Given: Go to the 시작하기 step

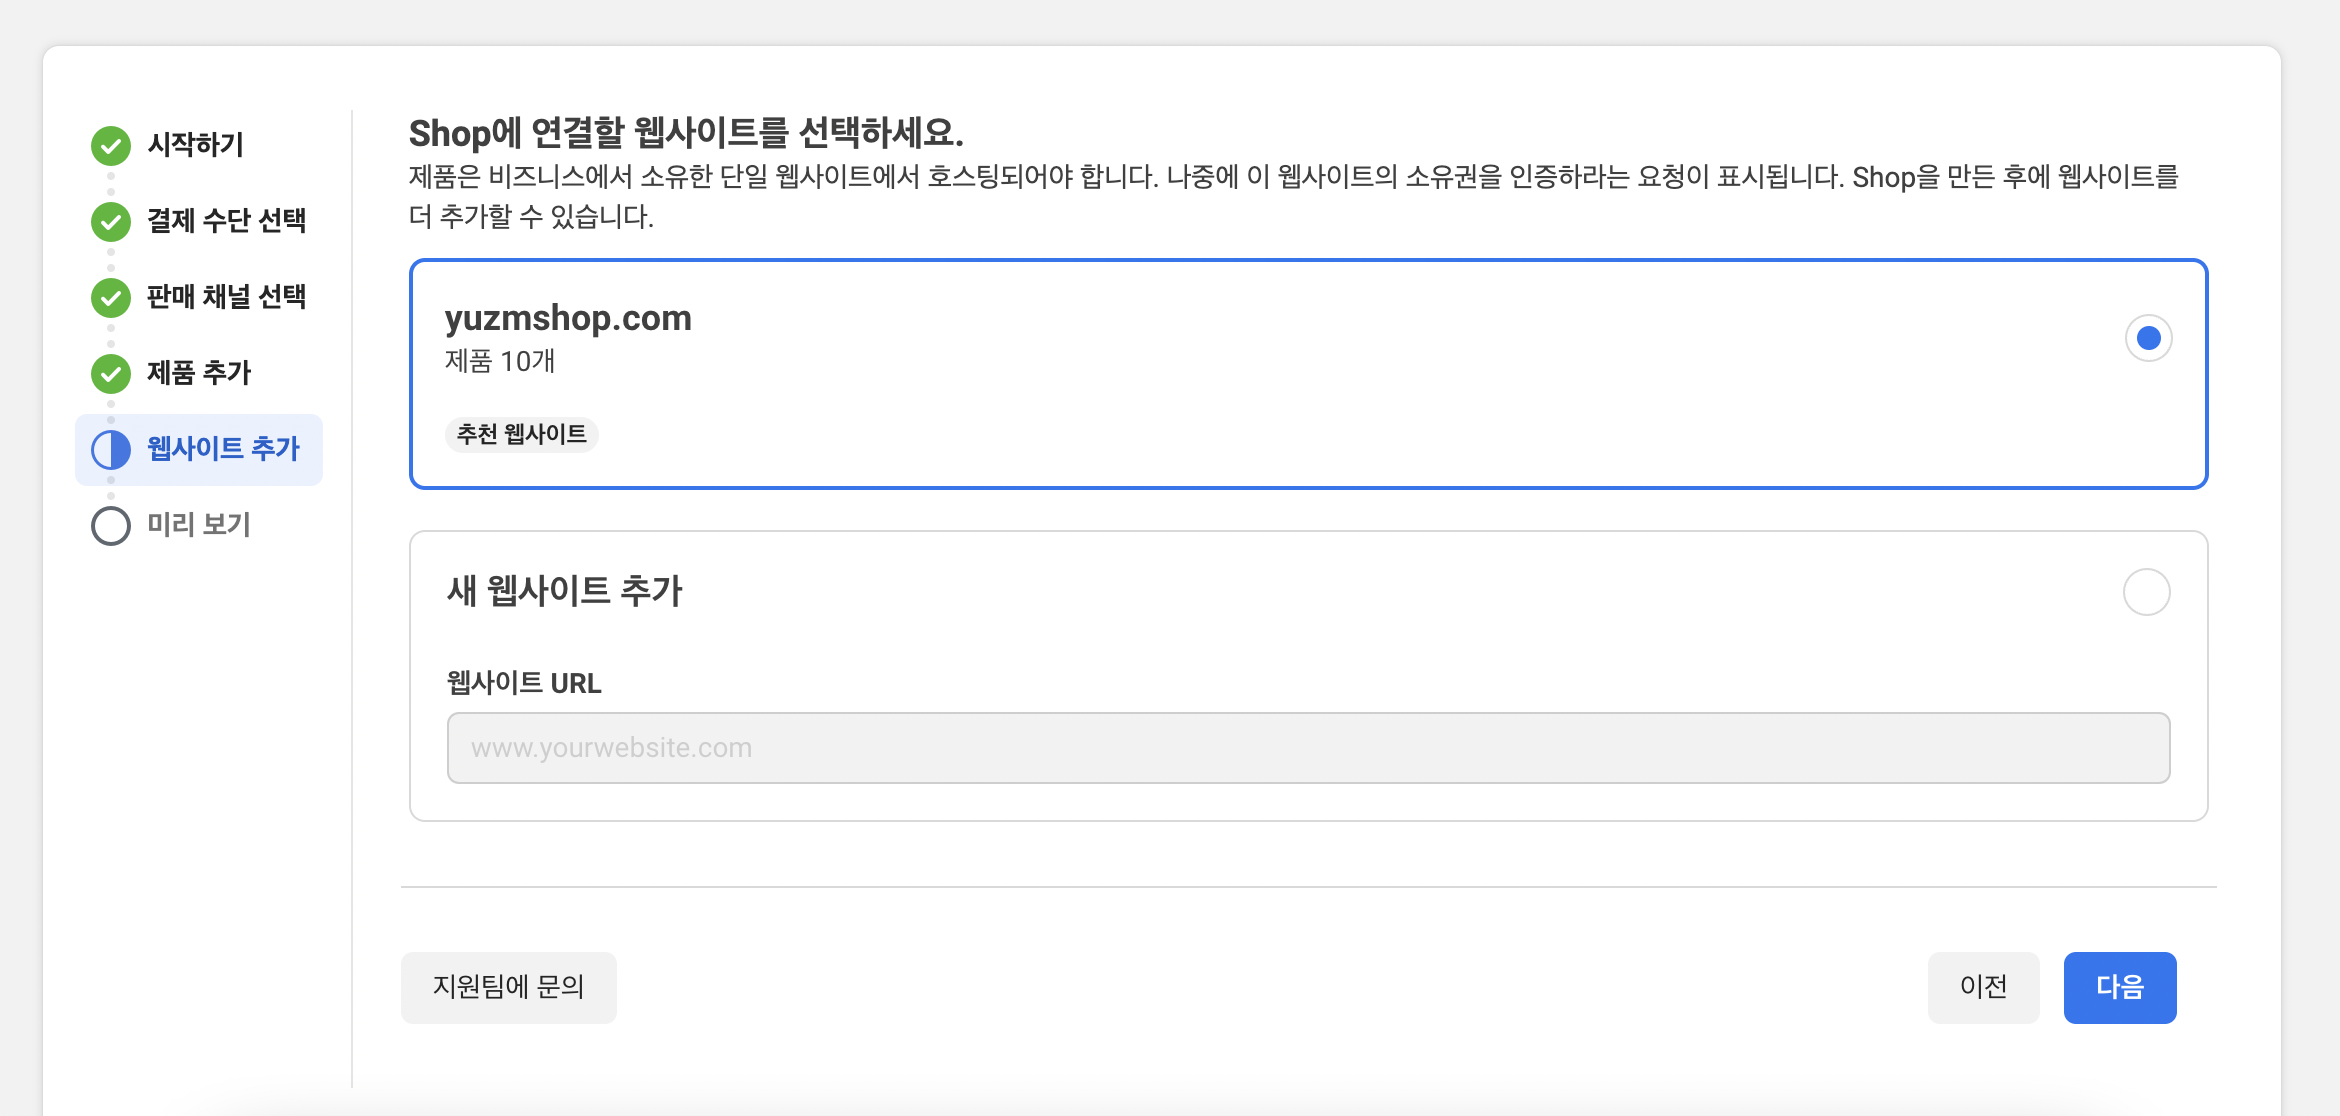Looking at the screenshot, I should tap(196, 145).
